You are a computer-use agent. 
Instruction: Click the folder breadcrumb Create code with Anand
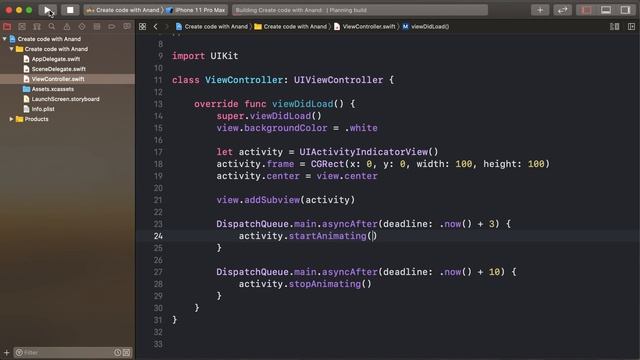coord(291,27)
